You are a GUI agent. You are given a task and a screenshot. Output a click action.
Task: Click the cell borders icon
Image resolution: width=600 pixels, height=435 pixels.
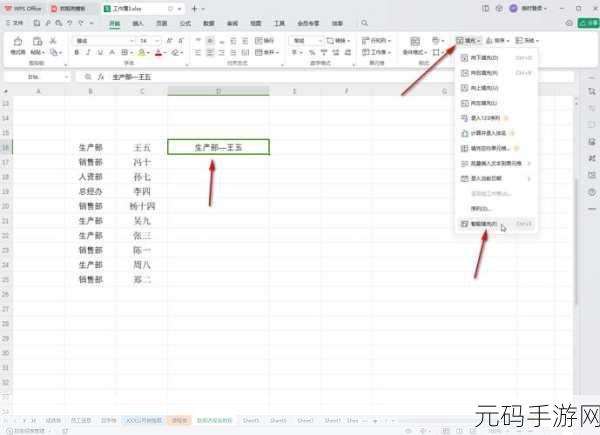[124, 52]
